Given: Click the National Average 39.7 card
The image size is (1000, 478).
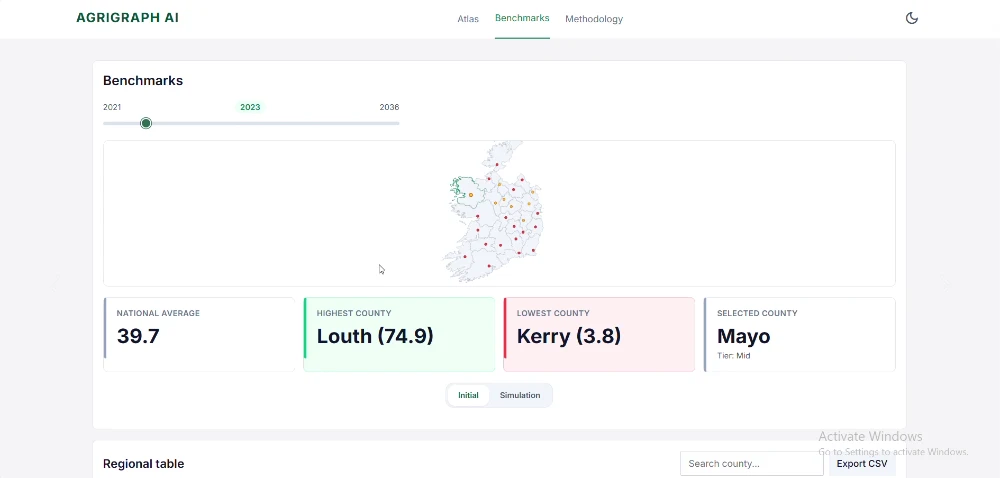Looking at the screenshot, I should click(199, 334).
